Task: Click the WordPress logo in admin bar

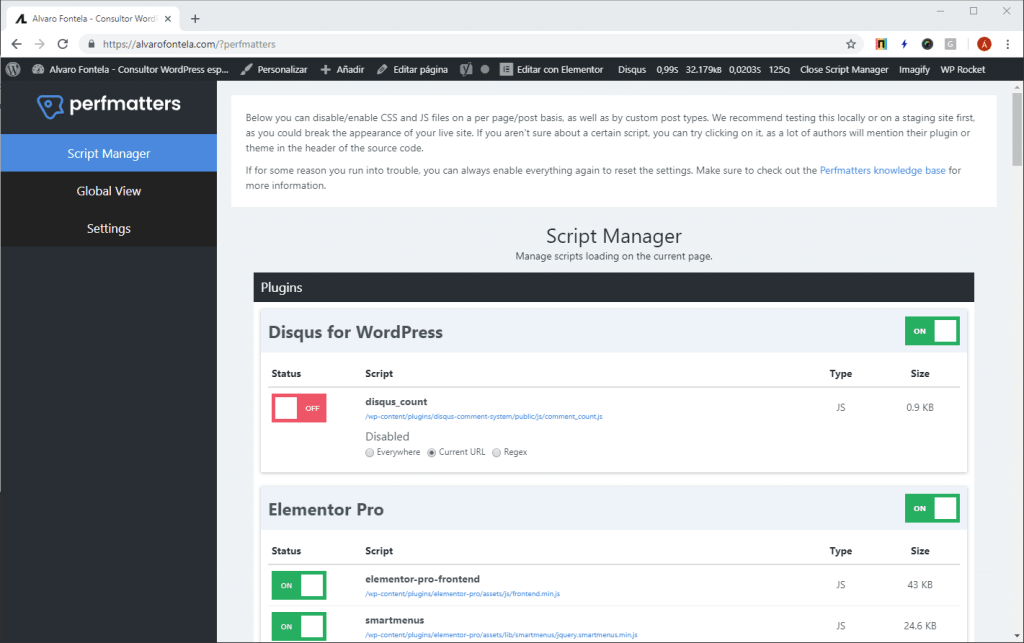Action: [x=13, y=69]
